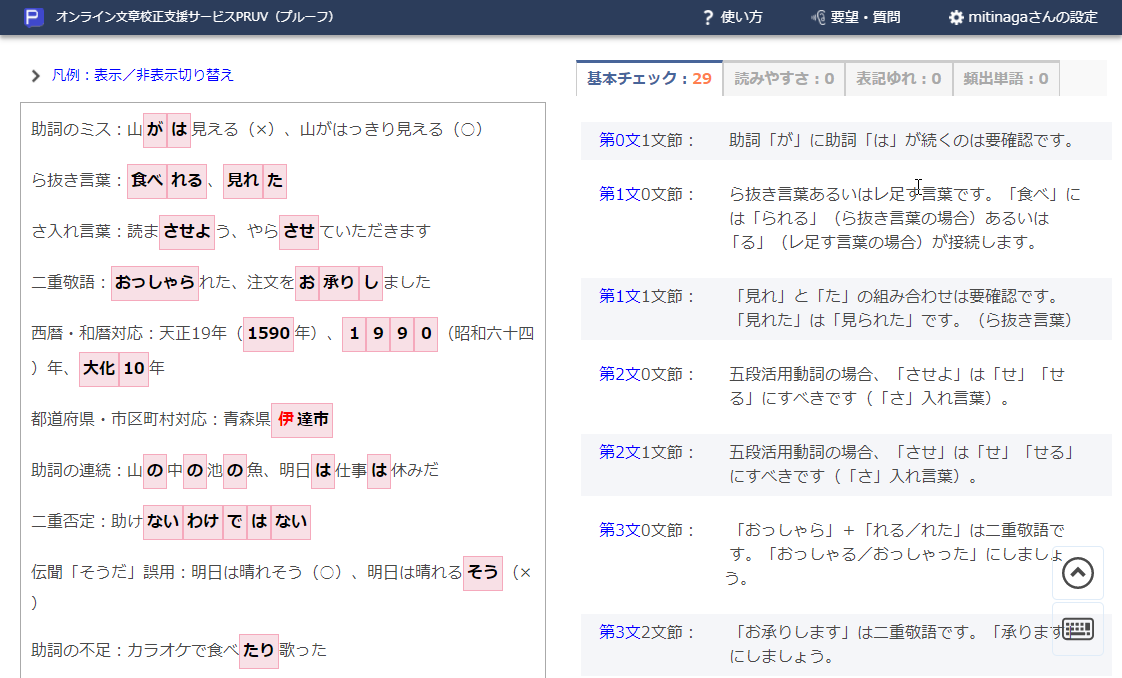The height and width of the screenshot is (678, 1122).
Task: Click highlighted たり particle in text
Action: point(259,649)
